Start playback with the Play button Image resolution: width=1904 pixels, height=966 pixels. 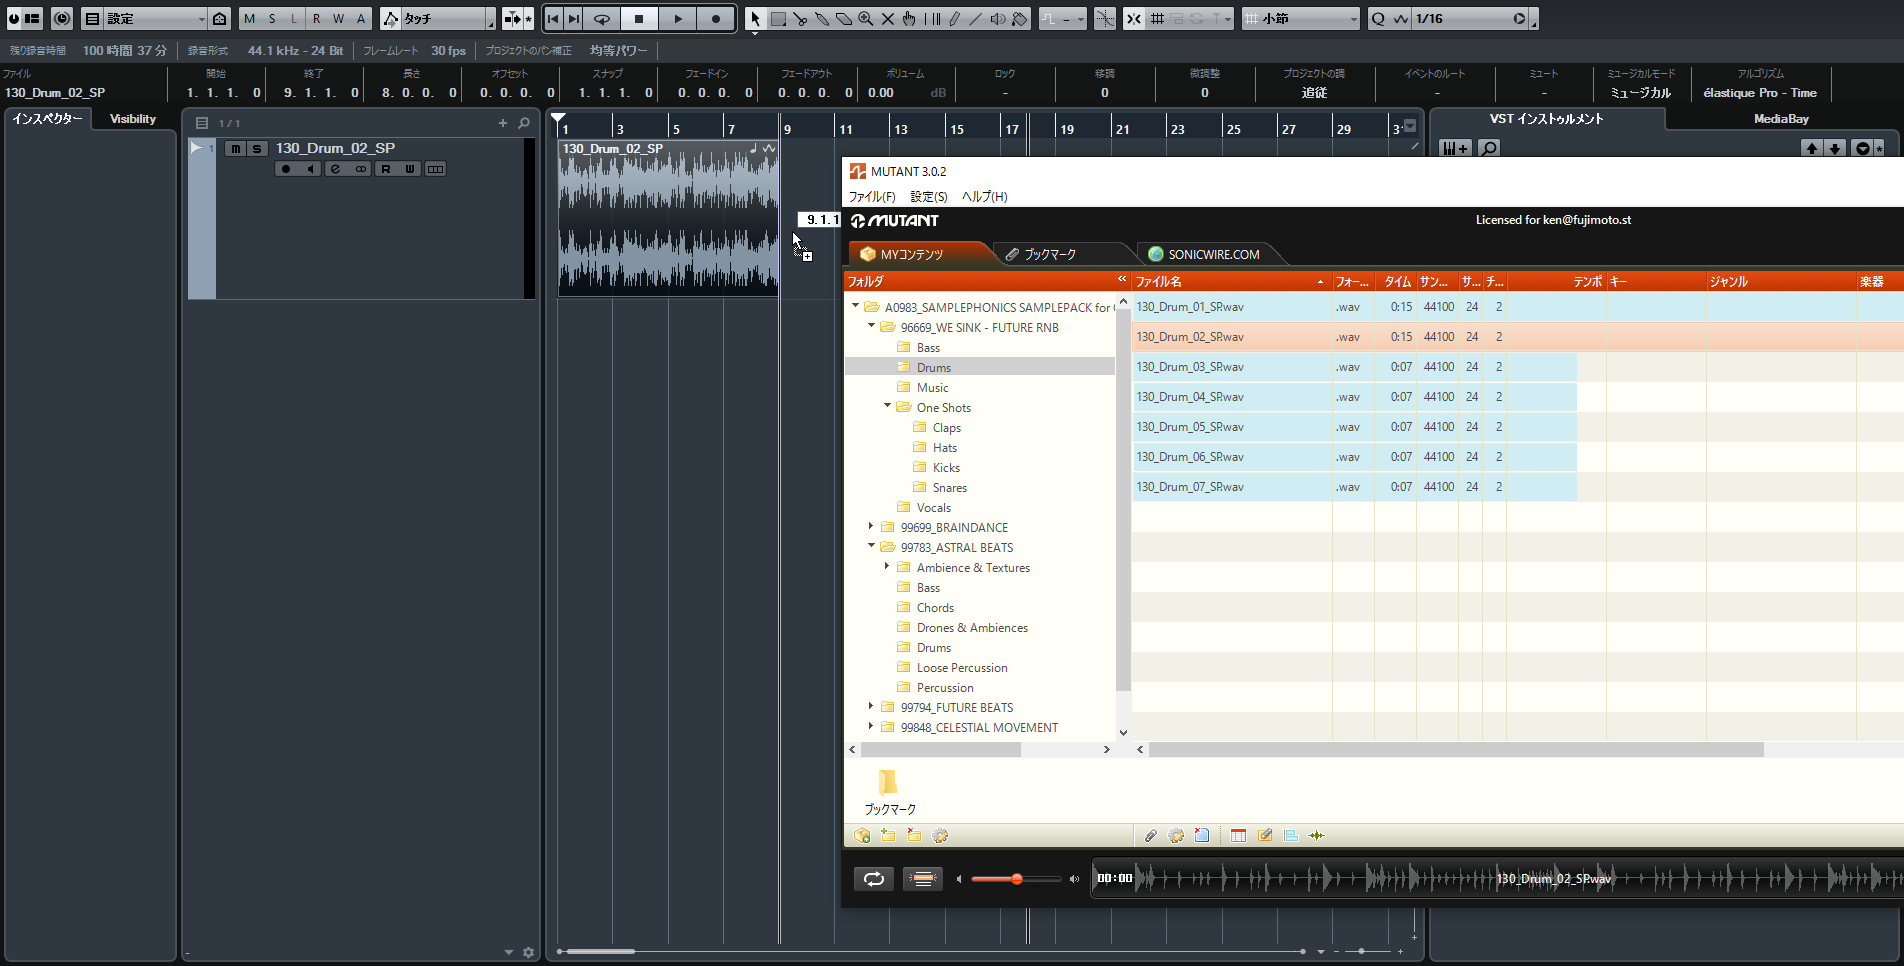(677, 18)
